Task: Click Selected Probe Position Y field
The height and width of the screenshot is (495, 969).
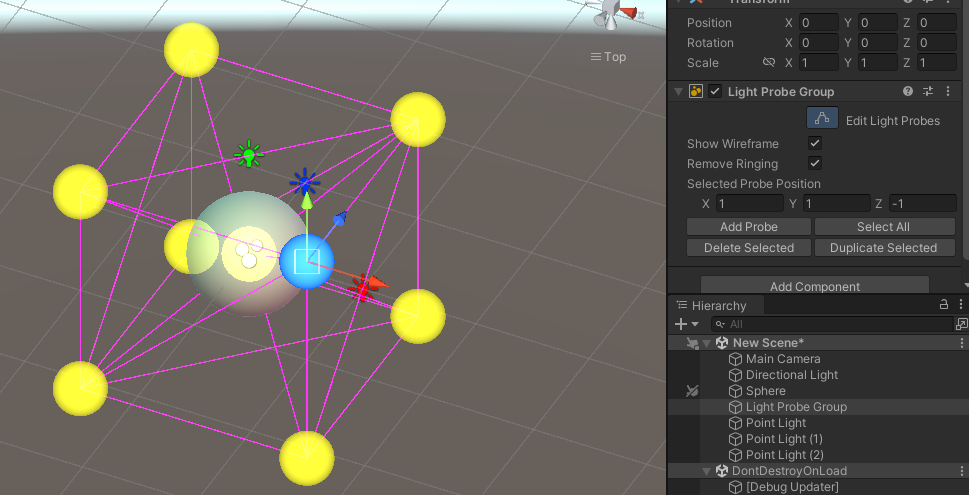Action: coord(836,203)
